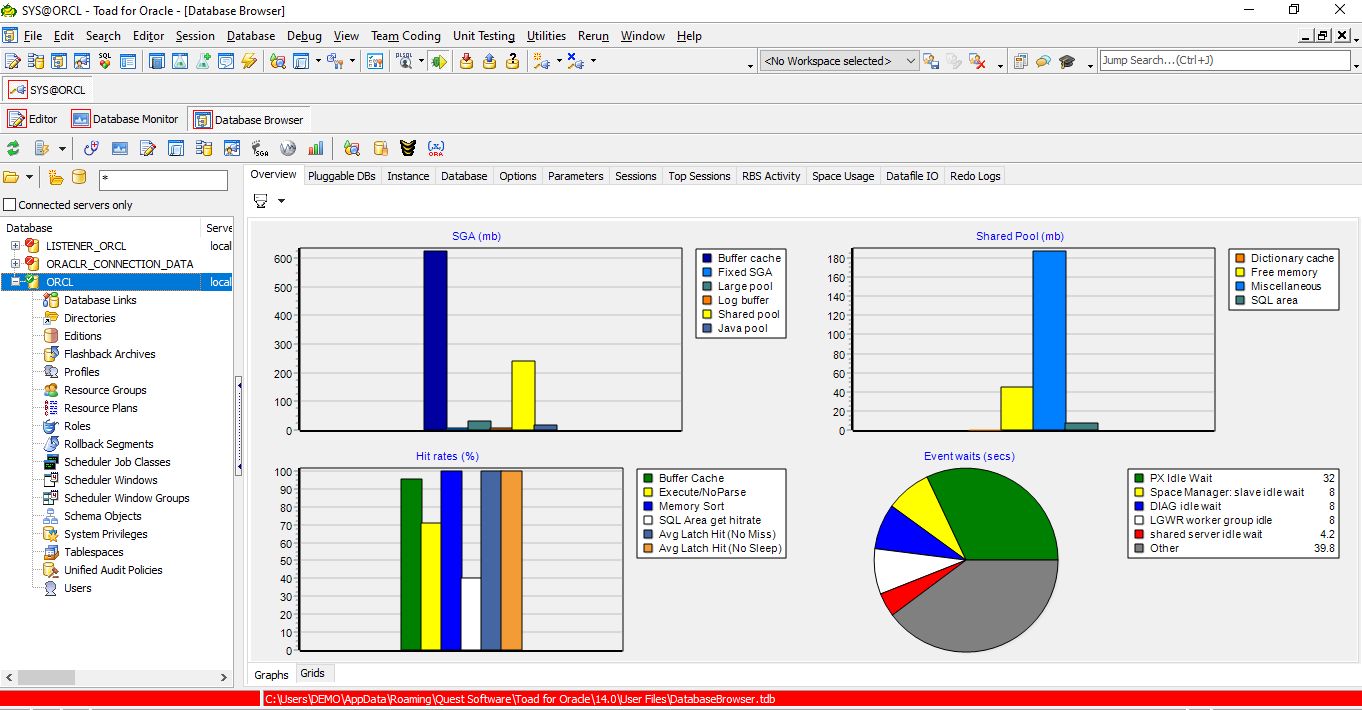Click the graduation cap learning icon
The height and width of the screenshot is (710, 1362).
(x=1067, y=61)
